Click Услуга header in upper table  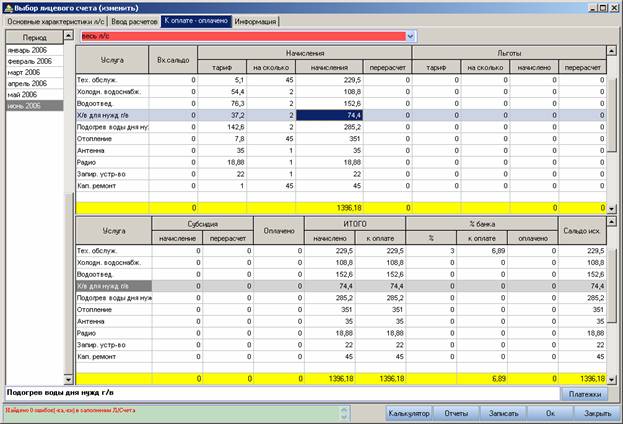pos(112,60)
